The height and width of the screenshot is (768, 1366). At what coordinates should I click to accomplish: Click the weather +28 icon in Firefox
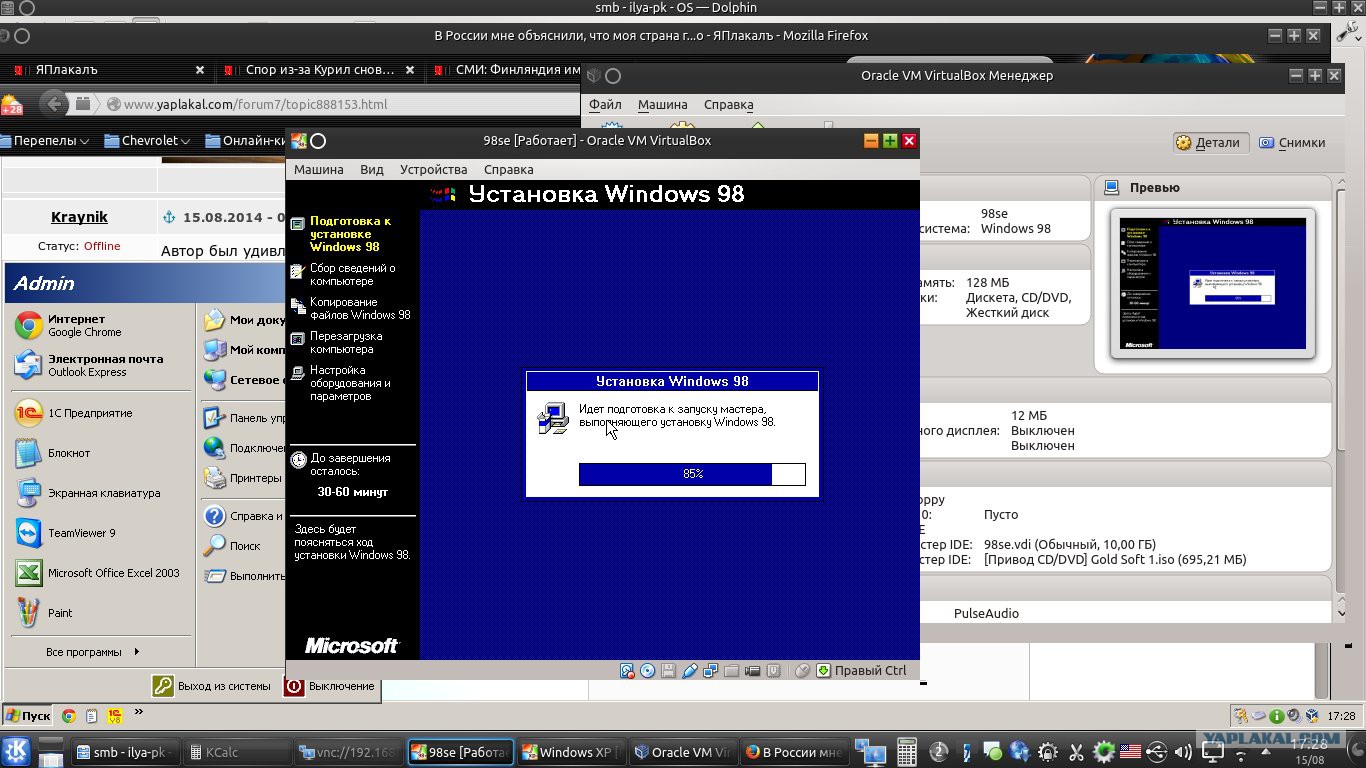[12, 104]
